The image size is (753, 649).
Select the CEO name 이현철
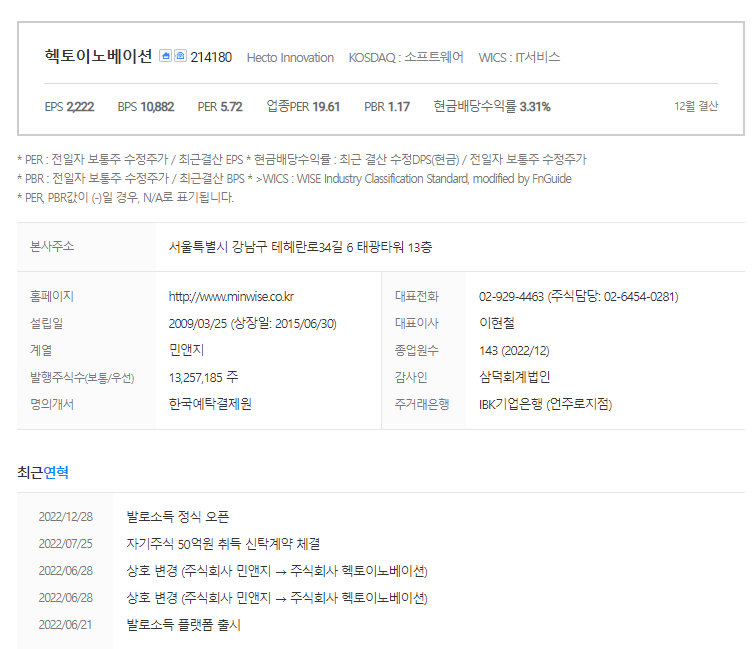[497, 323]
